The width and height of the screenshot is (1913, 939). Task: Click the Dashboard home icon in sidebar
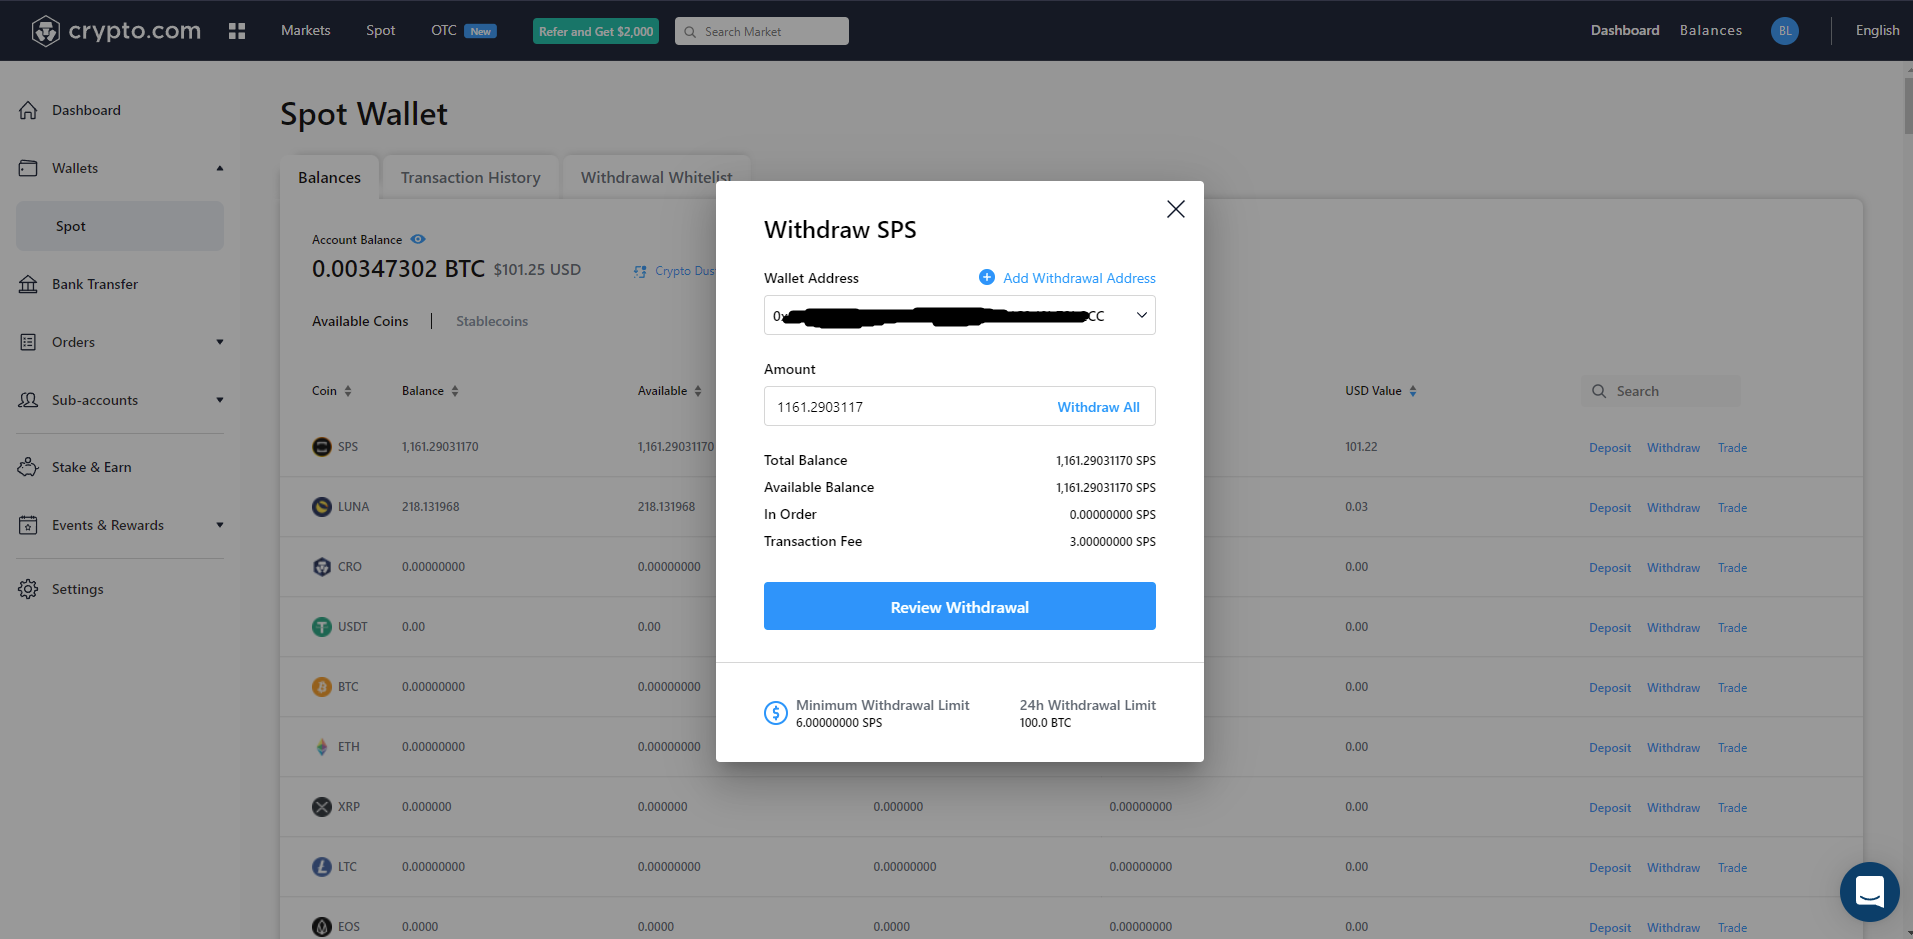tap(28, 110)
